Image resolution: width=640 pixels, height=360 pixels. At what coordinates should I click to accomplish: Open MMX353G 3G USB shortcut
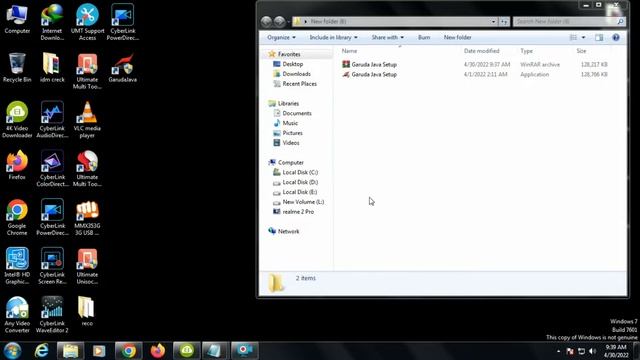coord(87,217)
